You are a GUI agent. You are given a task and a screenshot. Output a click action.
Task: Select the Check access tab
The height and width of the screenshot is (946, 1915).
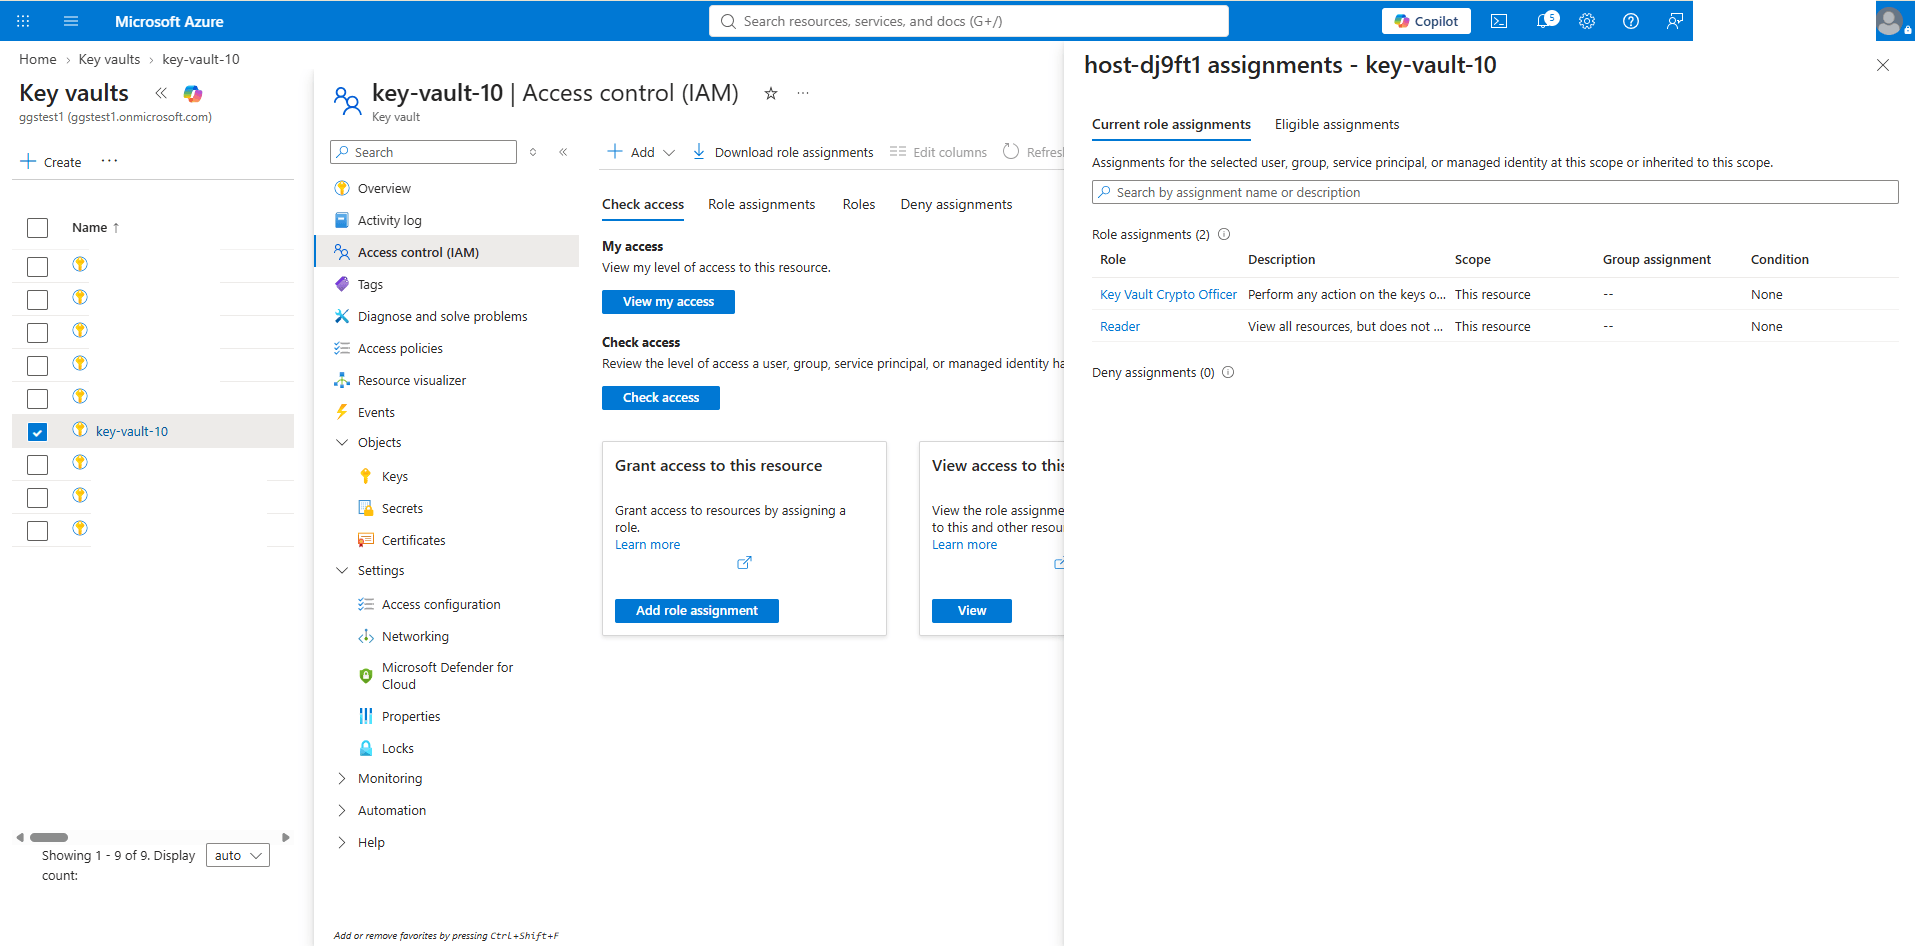643,204
